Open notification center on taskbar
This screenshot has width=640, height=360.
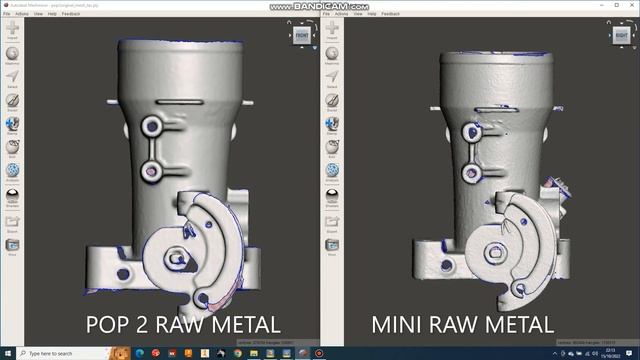[629, 353]
